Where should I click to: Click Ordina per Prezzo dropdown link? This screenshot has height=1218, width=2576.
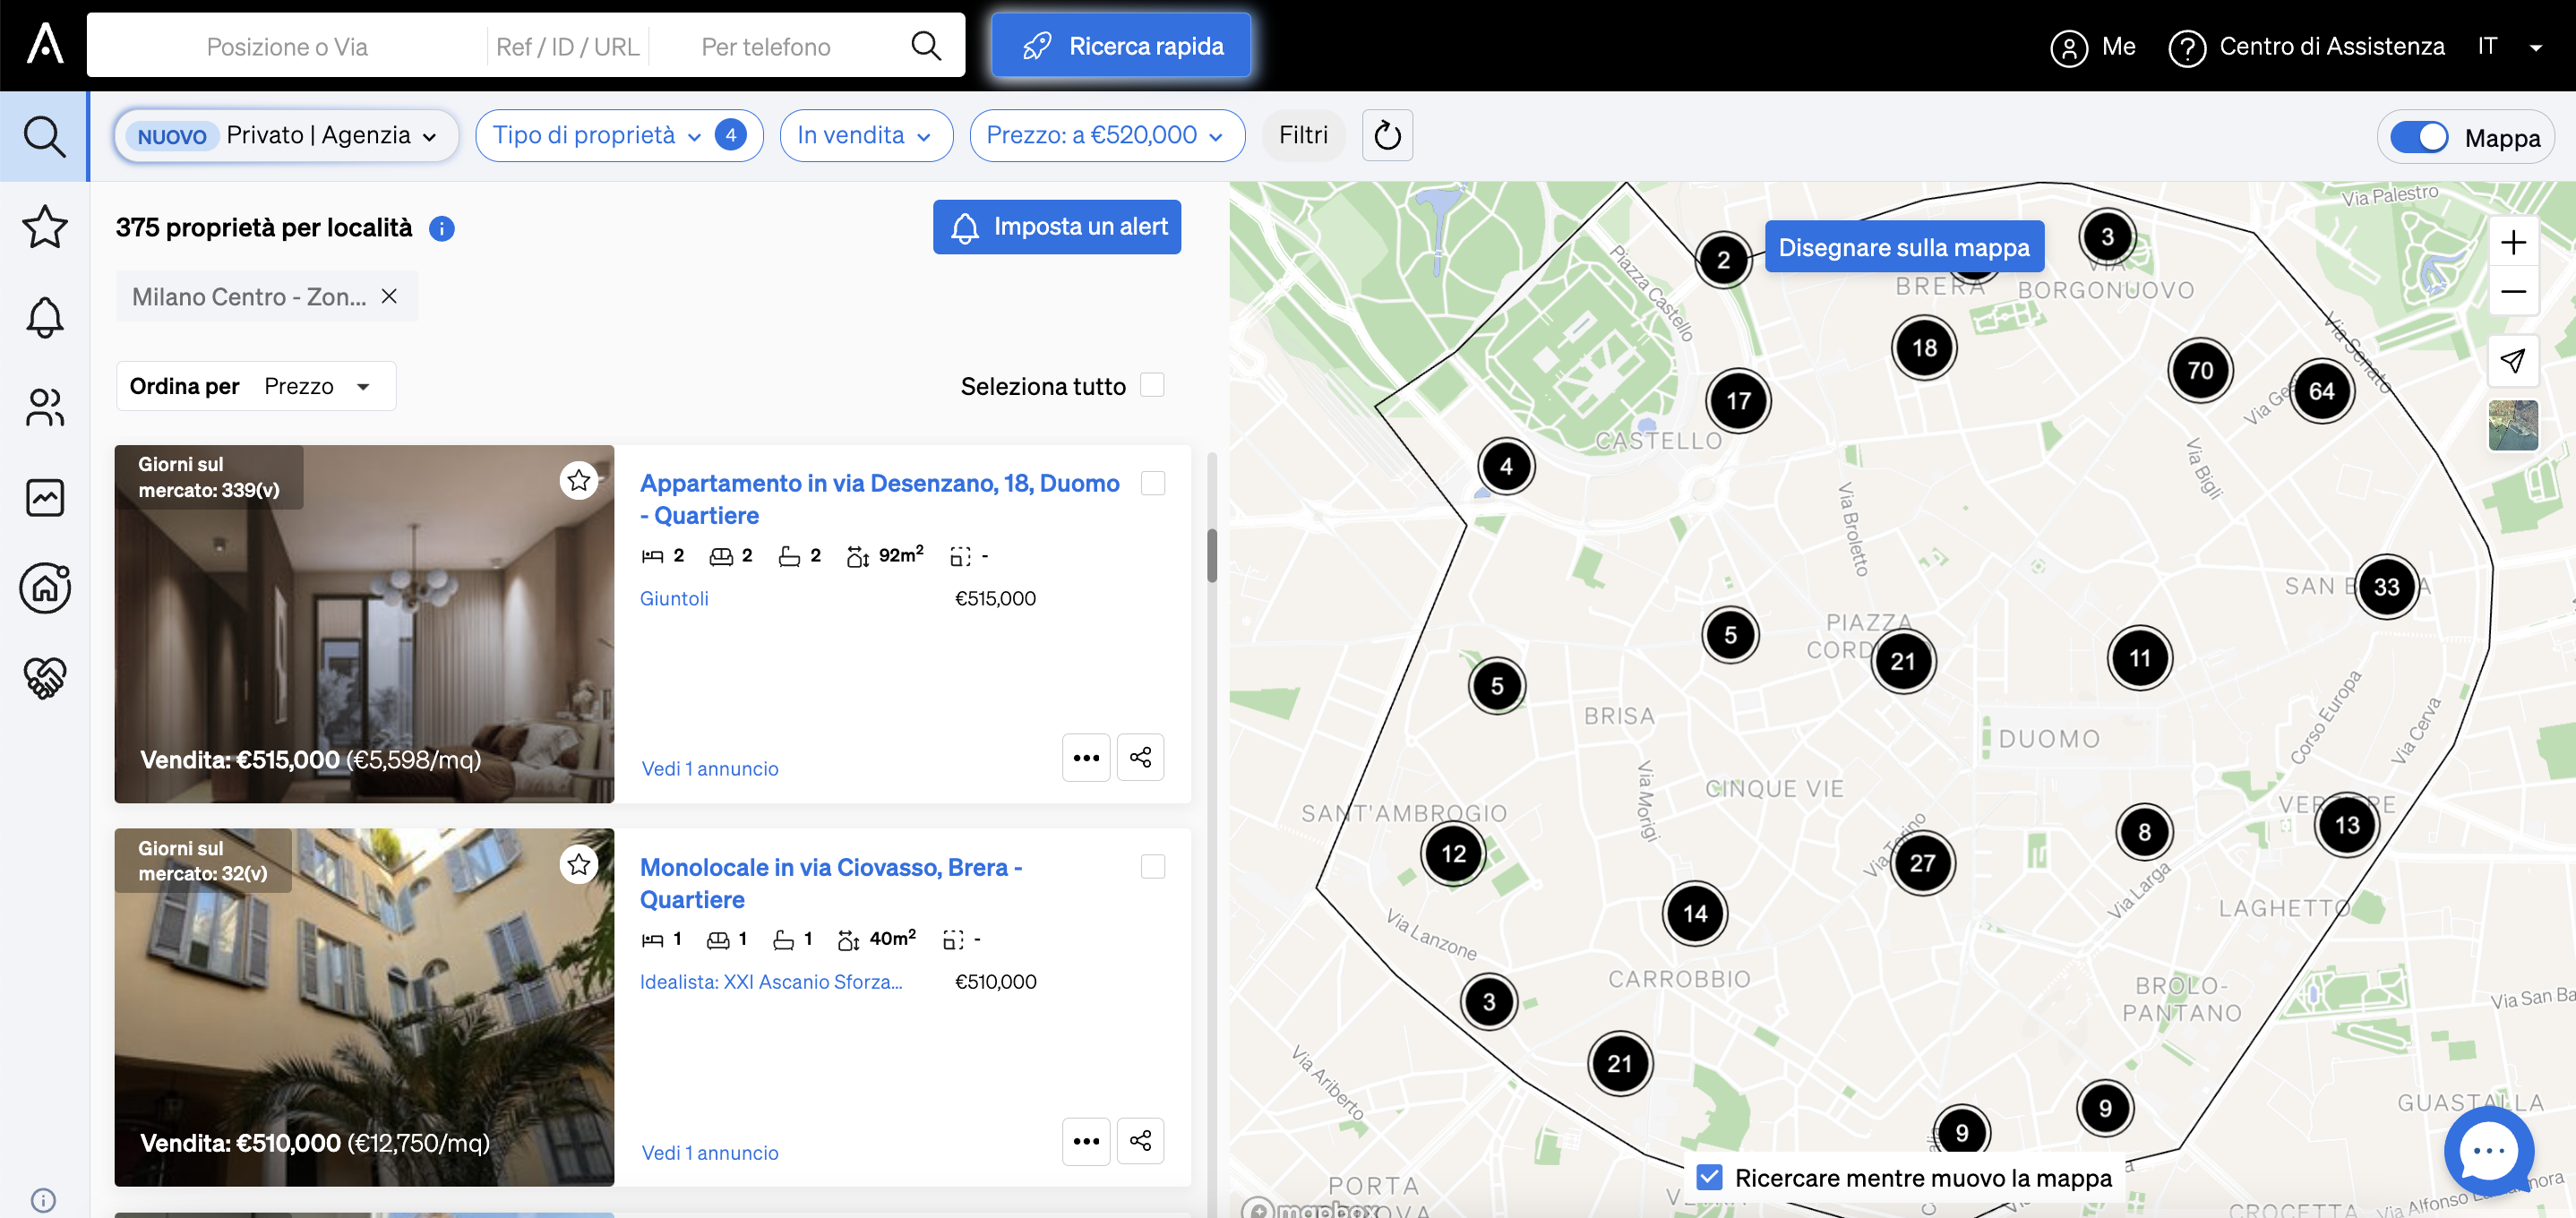(x=317, y=386)
